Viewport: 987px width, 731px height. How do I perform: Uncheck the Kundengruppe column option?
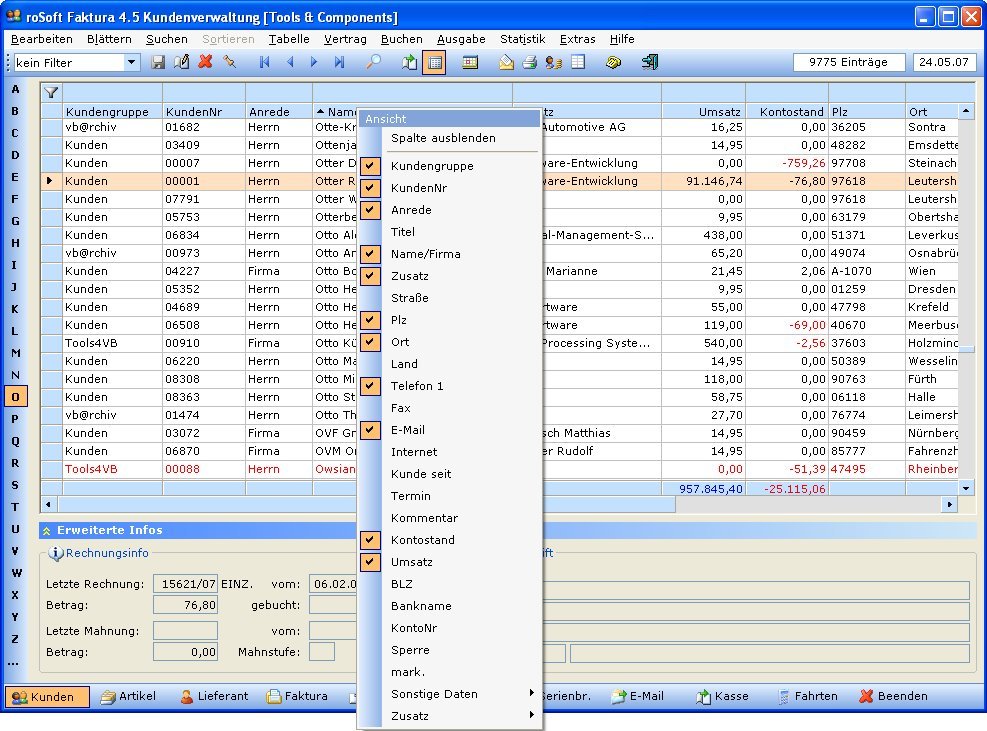[432, 166]
